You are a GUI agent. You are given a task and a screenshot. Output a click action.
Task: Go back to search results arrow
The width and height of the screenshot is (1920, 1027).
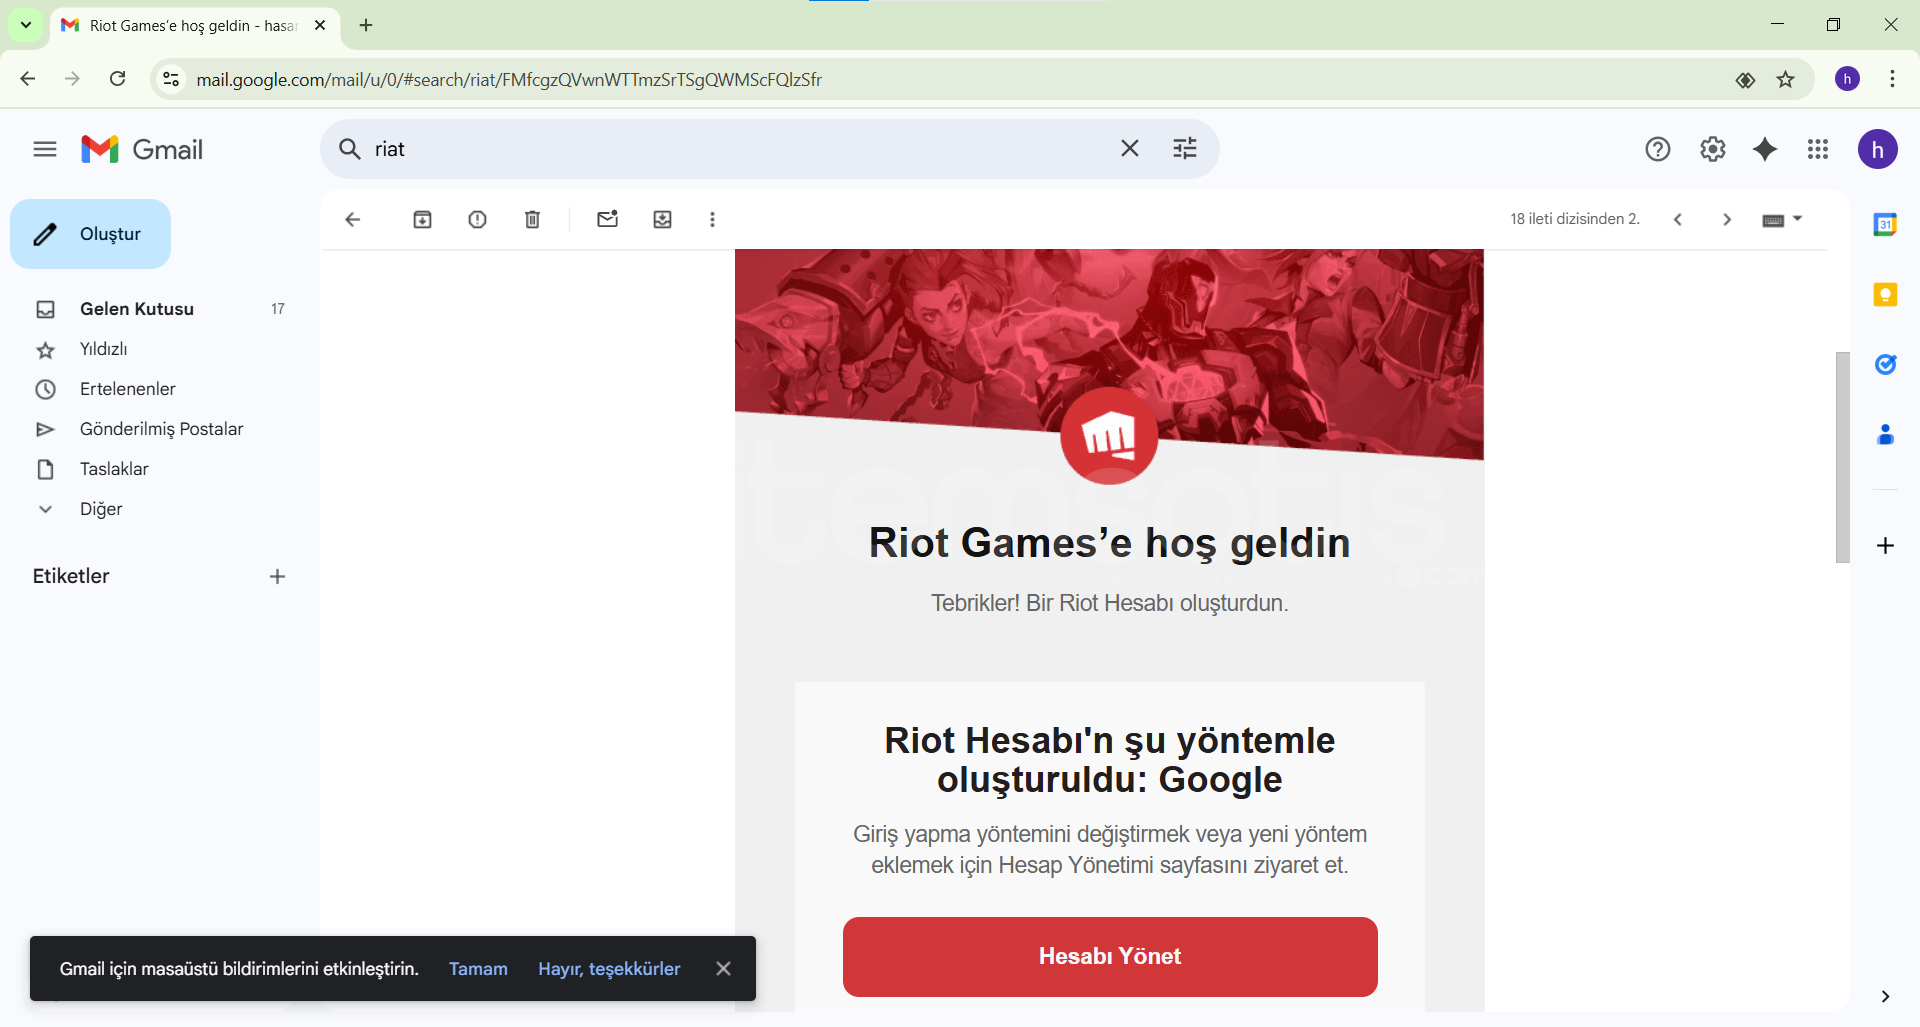(x=352, y=219)
